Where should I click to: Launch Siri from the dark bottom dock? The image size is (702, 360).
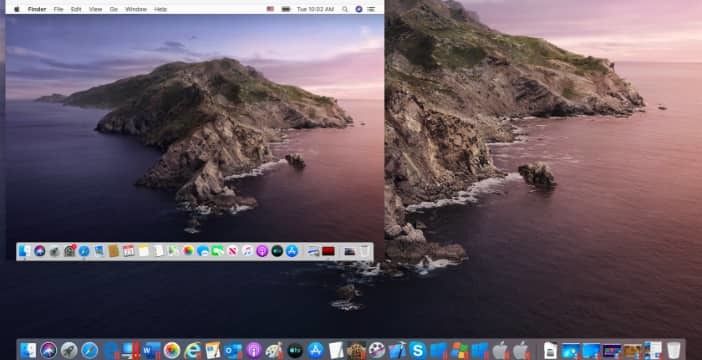coord(48,350)
